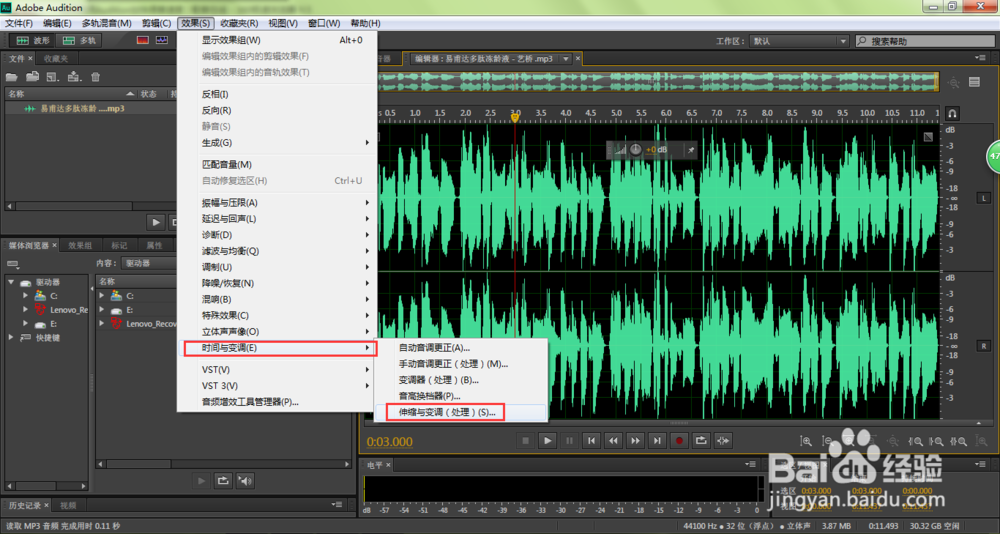
Task: Expand E: drive in left tree
Action: click(x=26, y=324)
